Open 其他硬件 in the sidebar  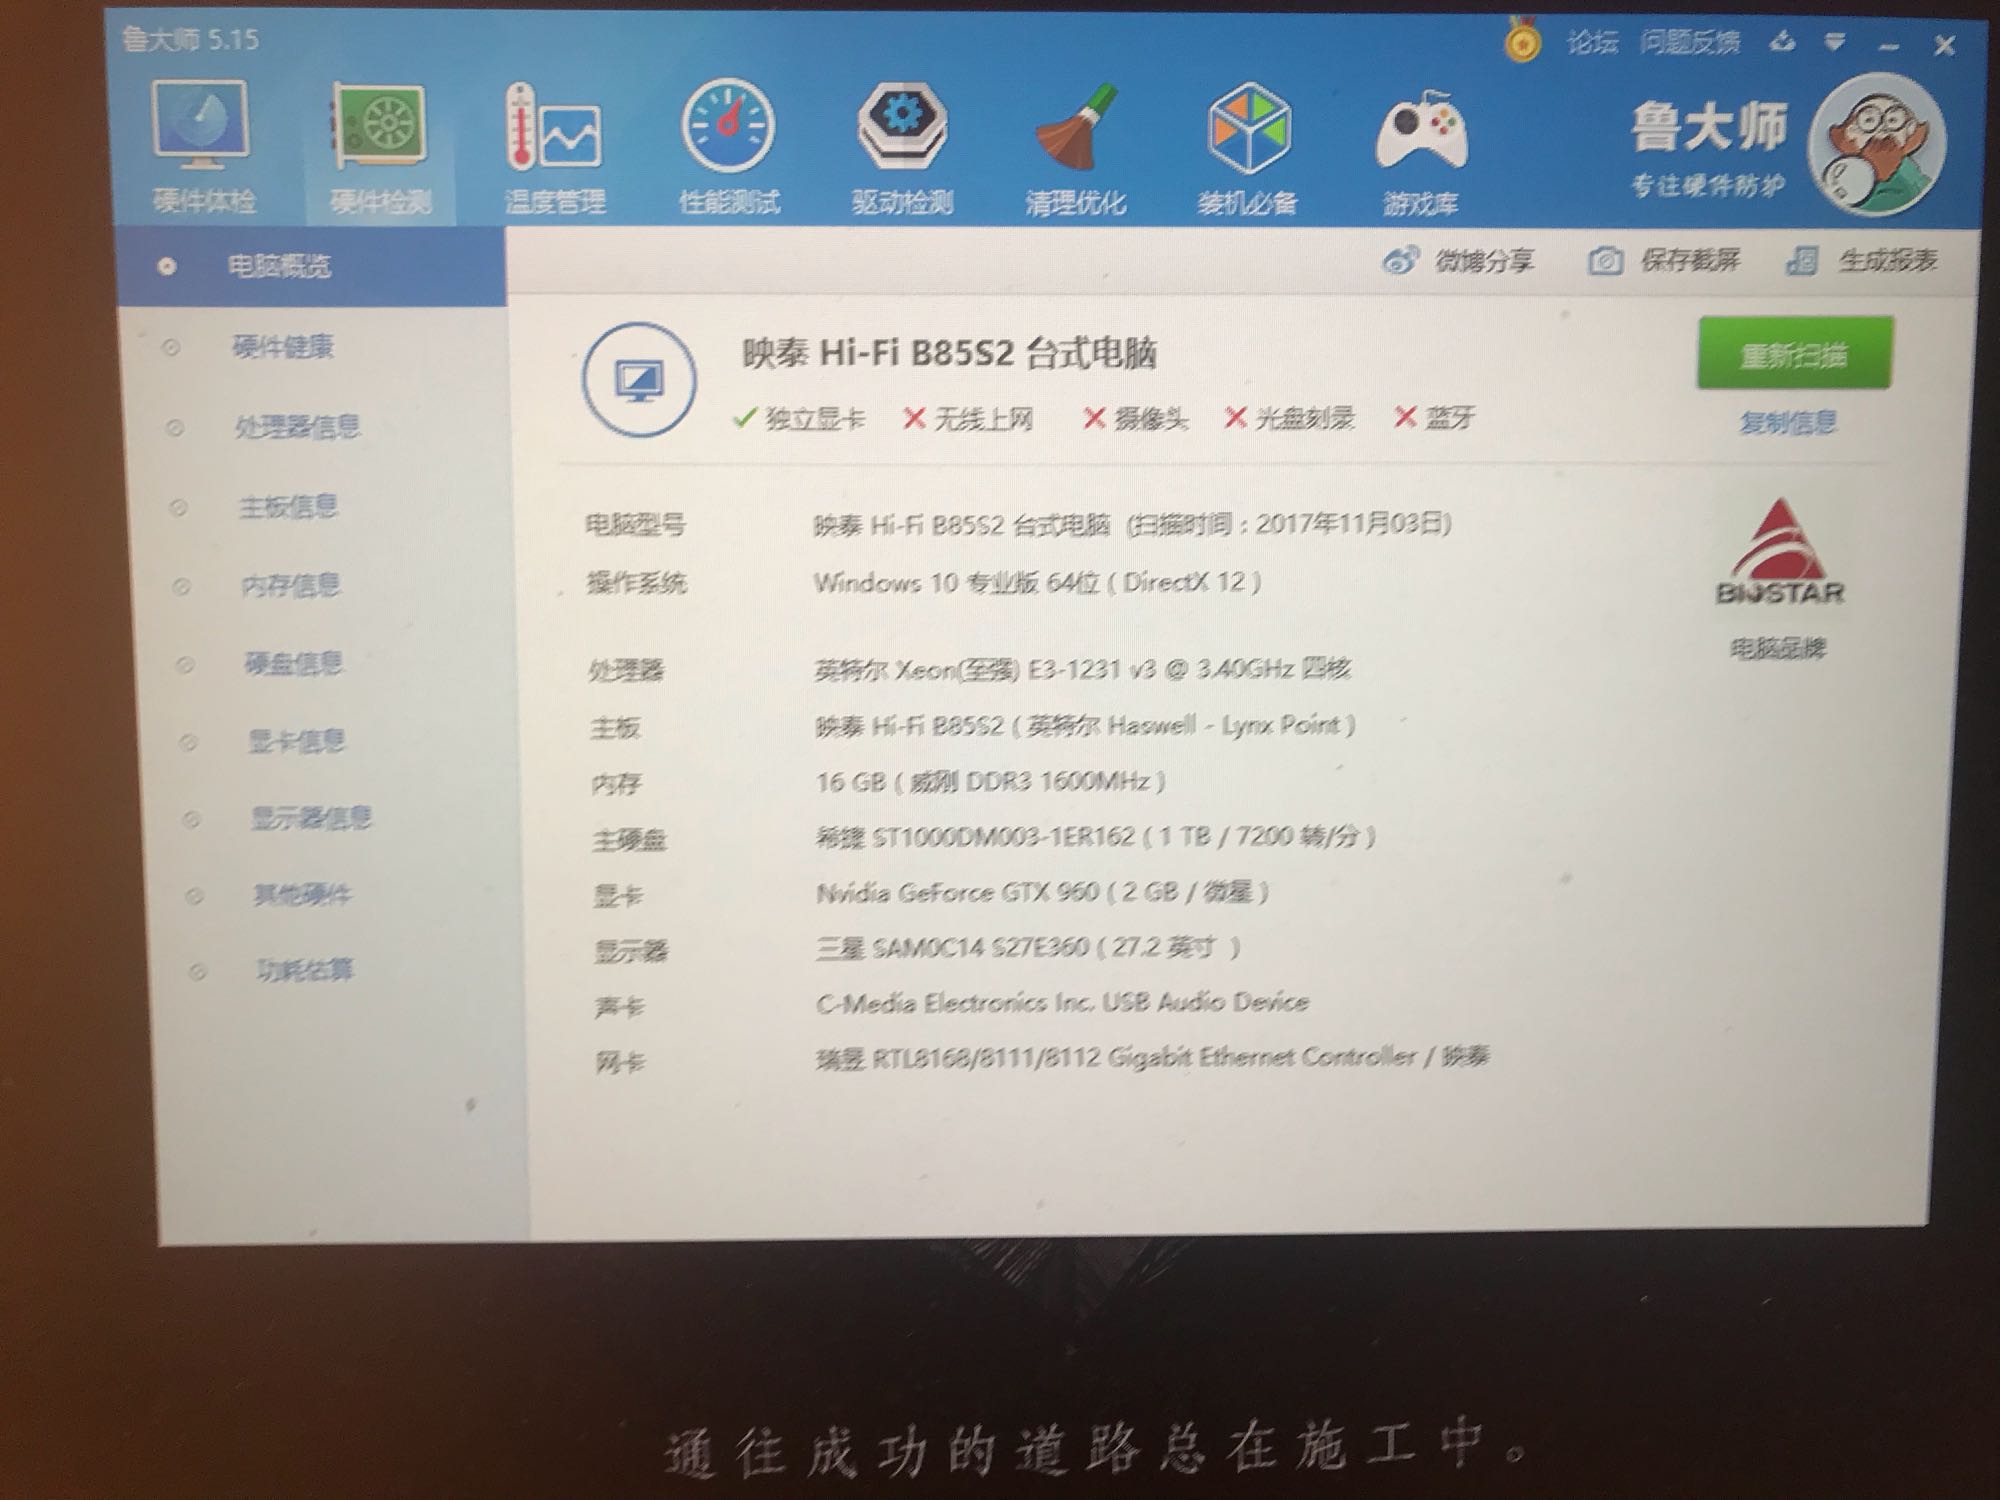[x=303, y=894]
